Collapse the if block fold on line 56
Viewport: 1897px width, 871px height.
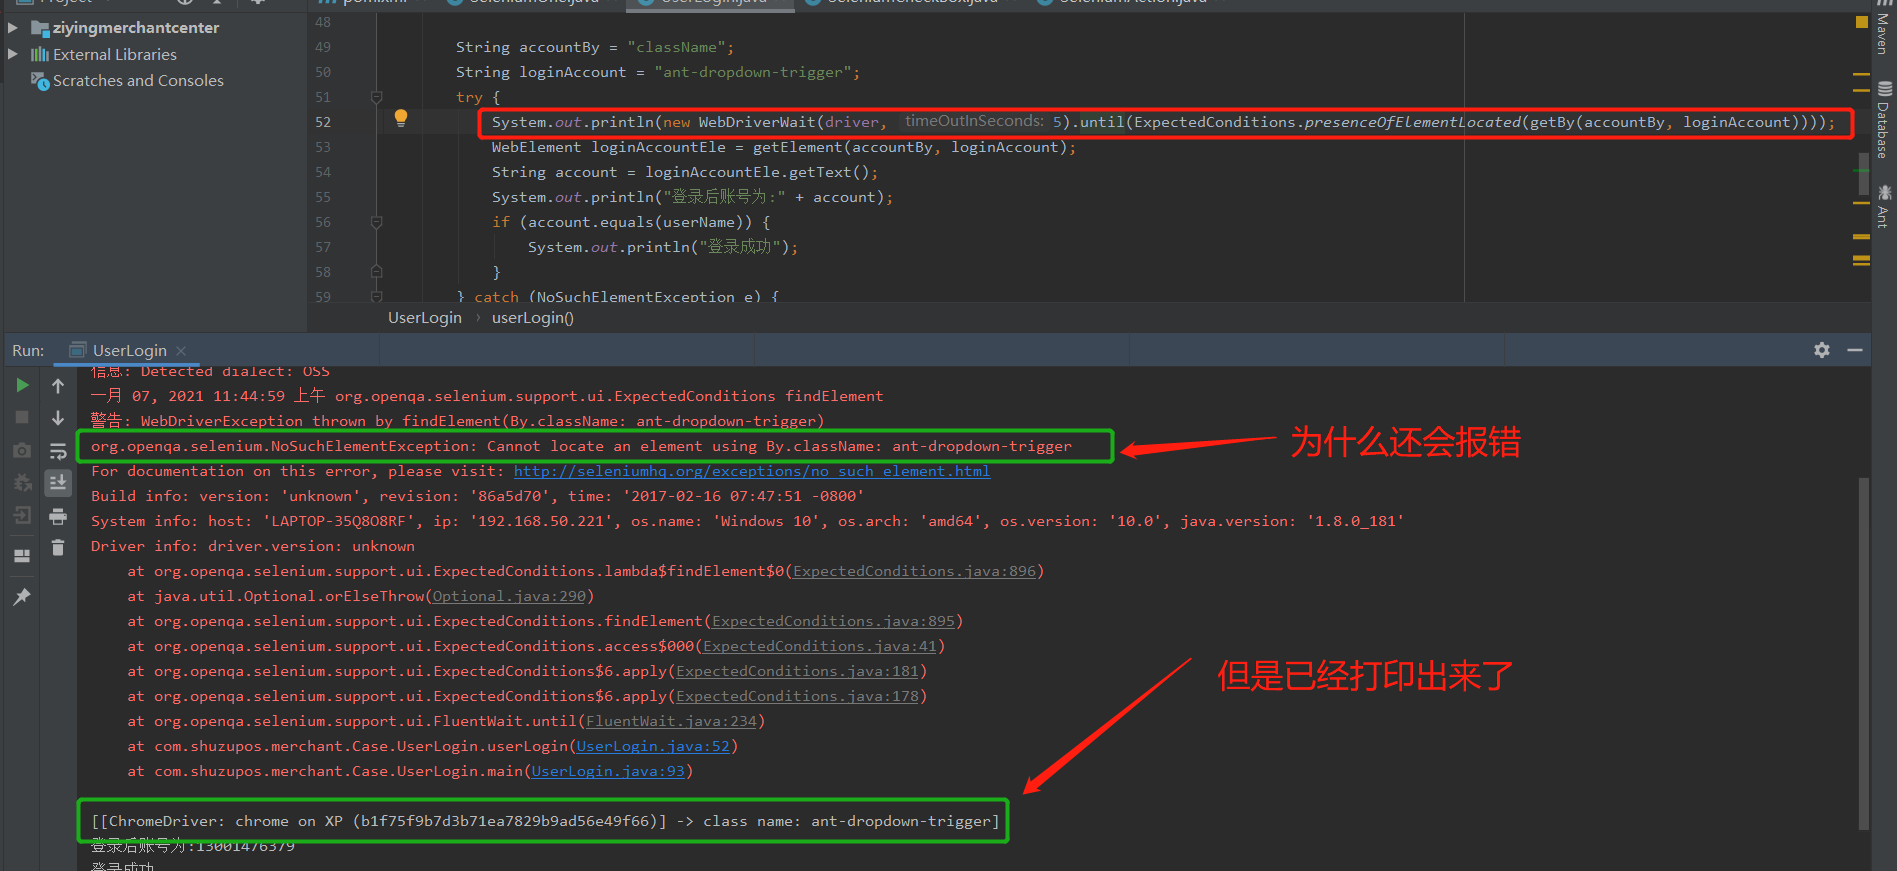tap(377, 222)
